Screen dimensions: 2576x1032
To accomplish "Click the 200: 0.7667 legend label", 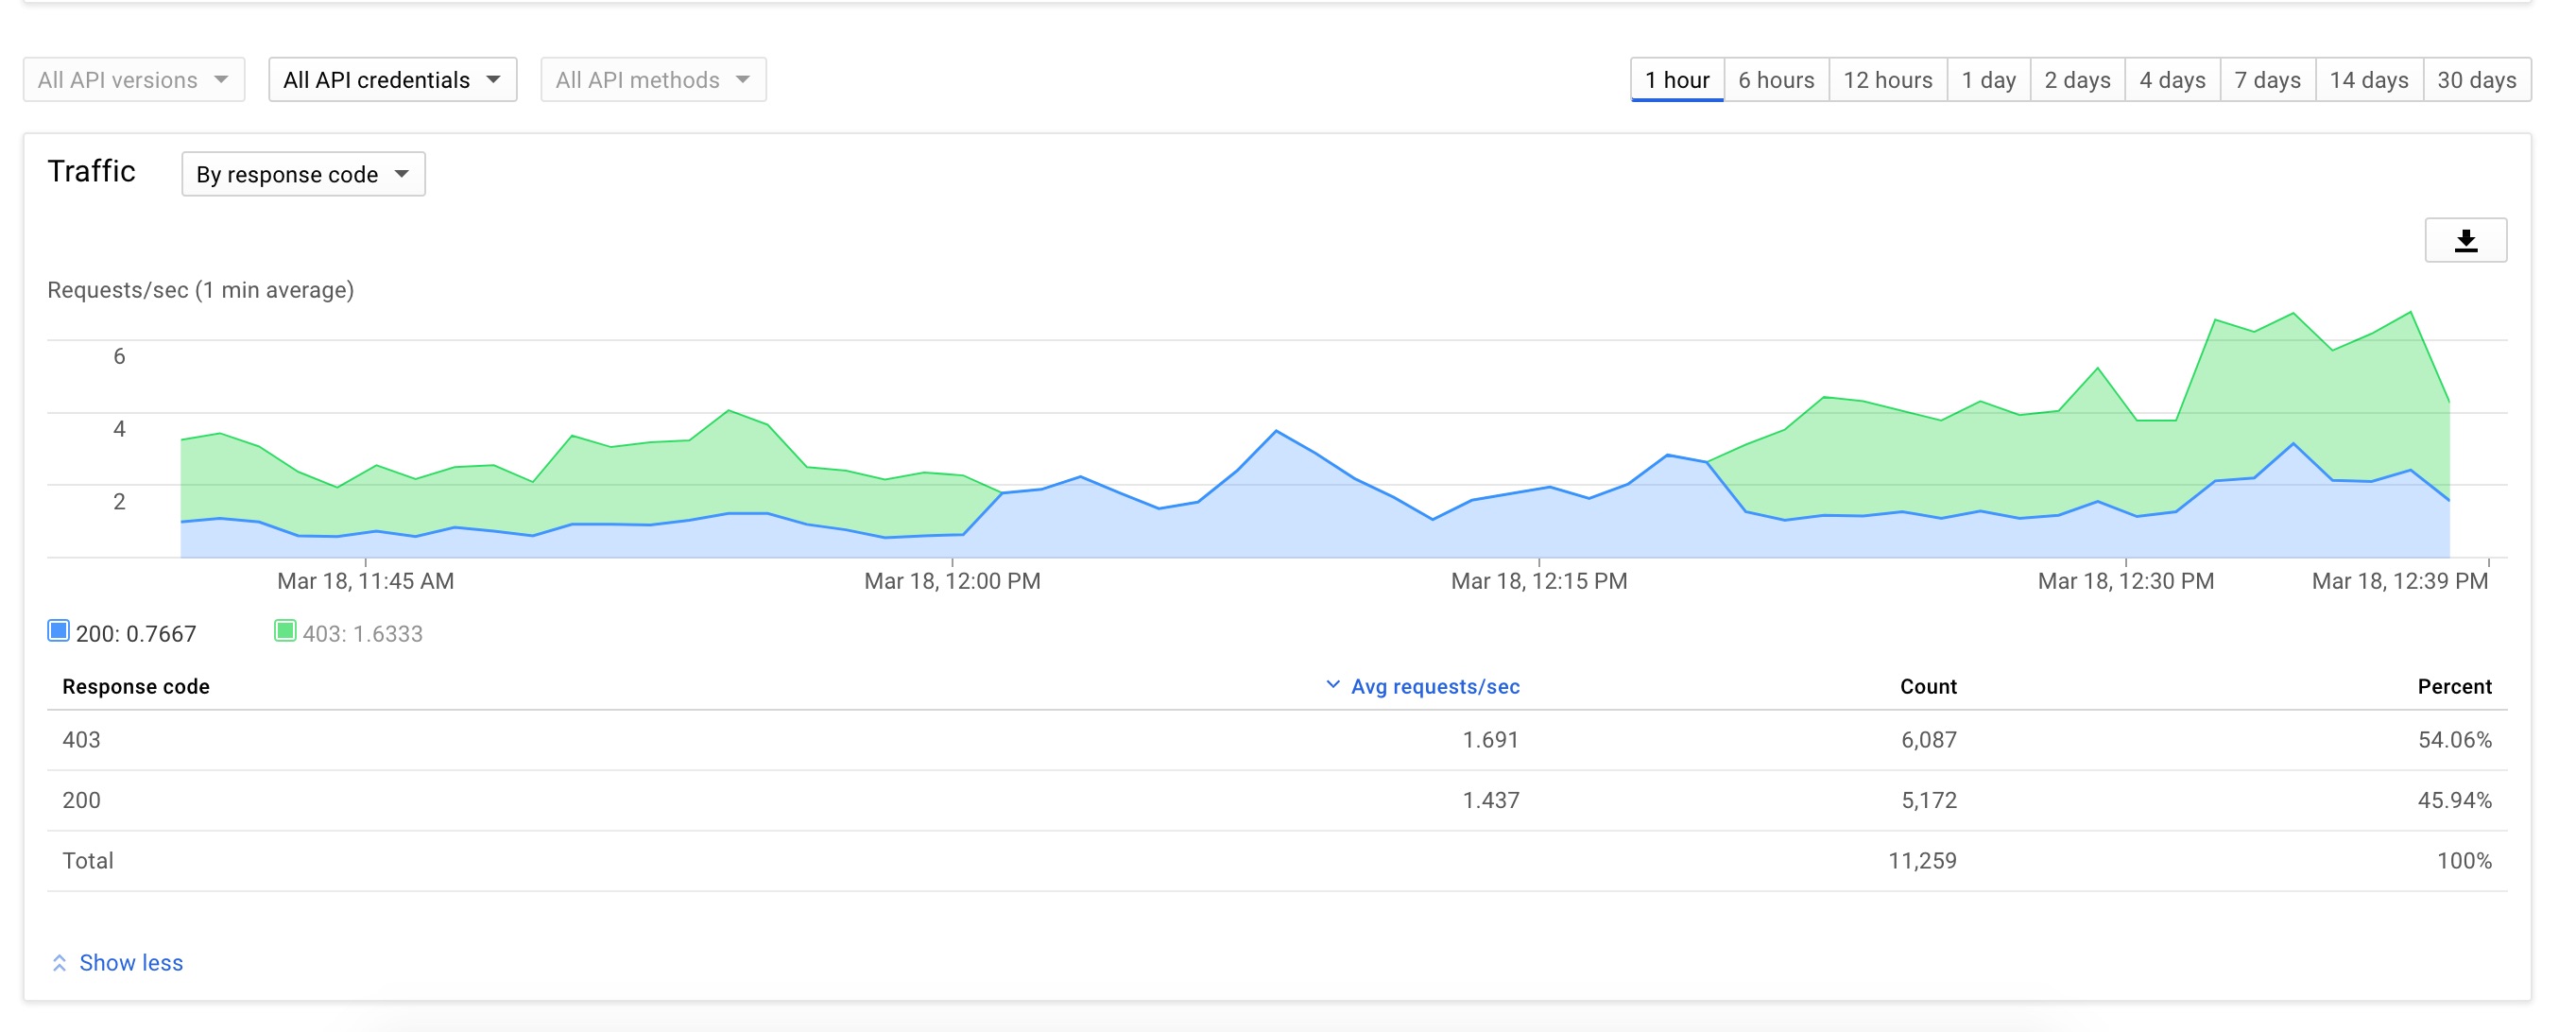I will point(136,634).
